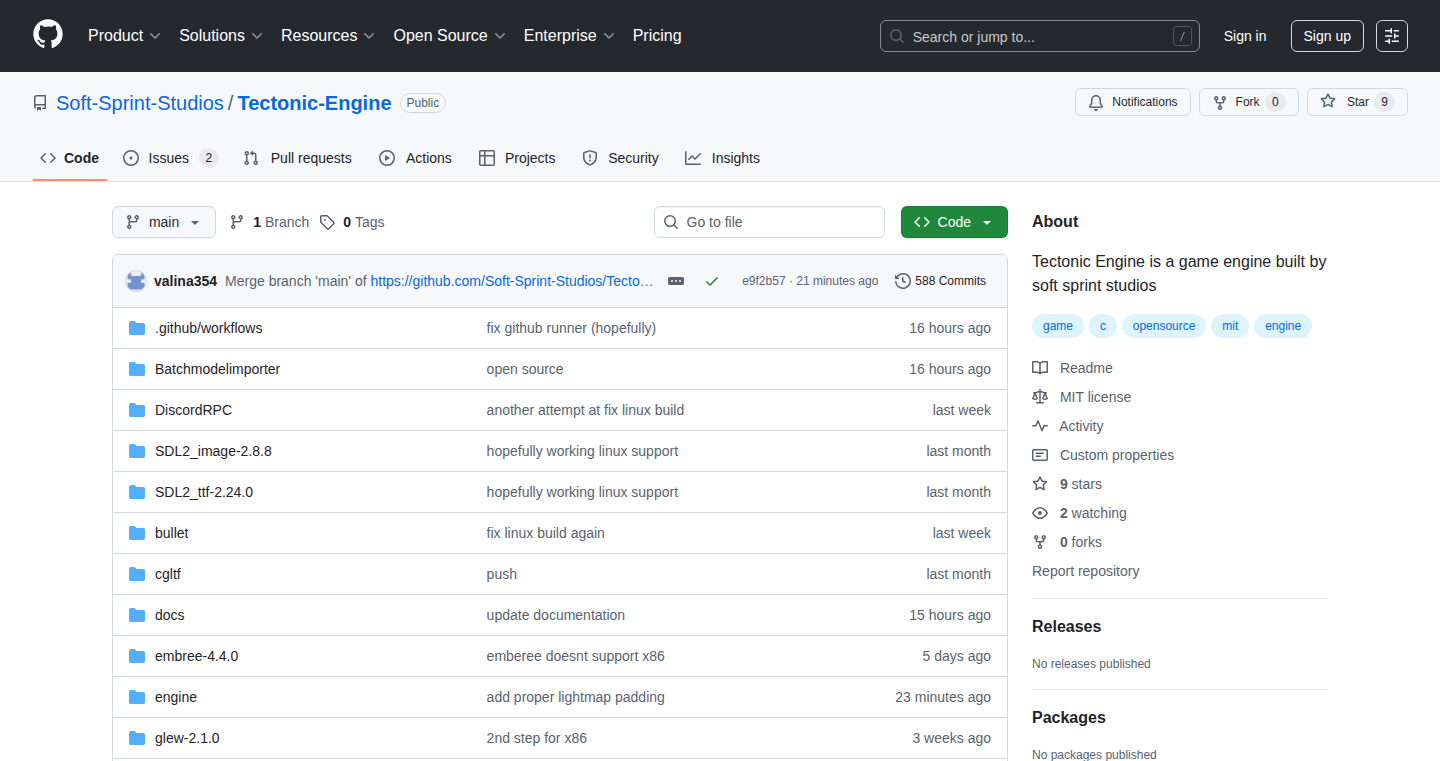Open the Tectonic-Engine repository link
This screenshot has width=1440, height=761.
pos(315,103)
